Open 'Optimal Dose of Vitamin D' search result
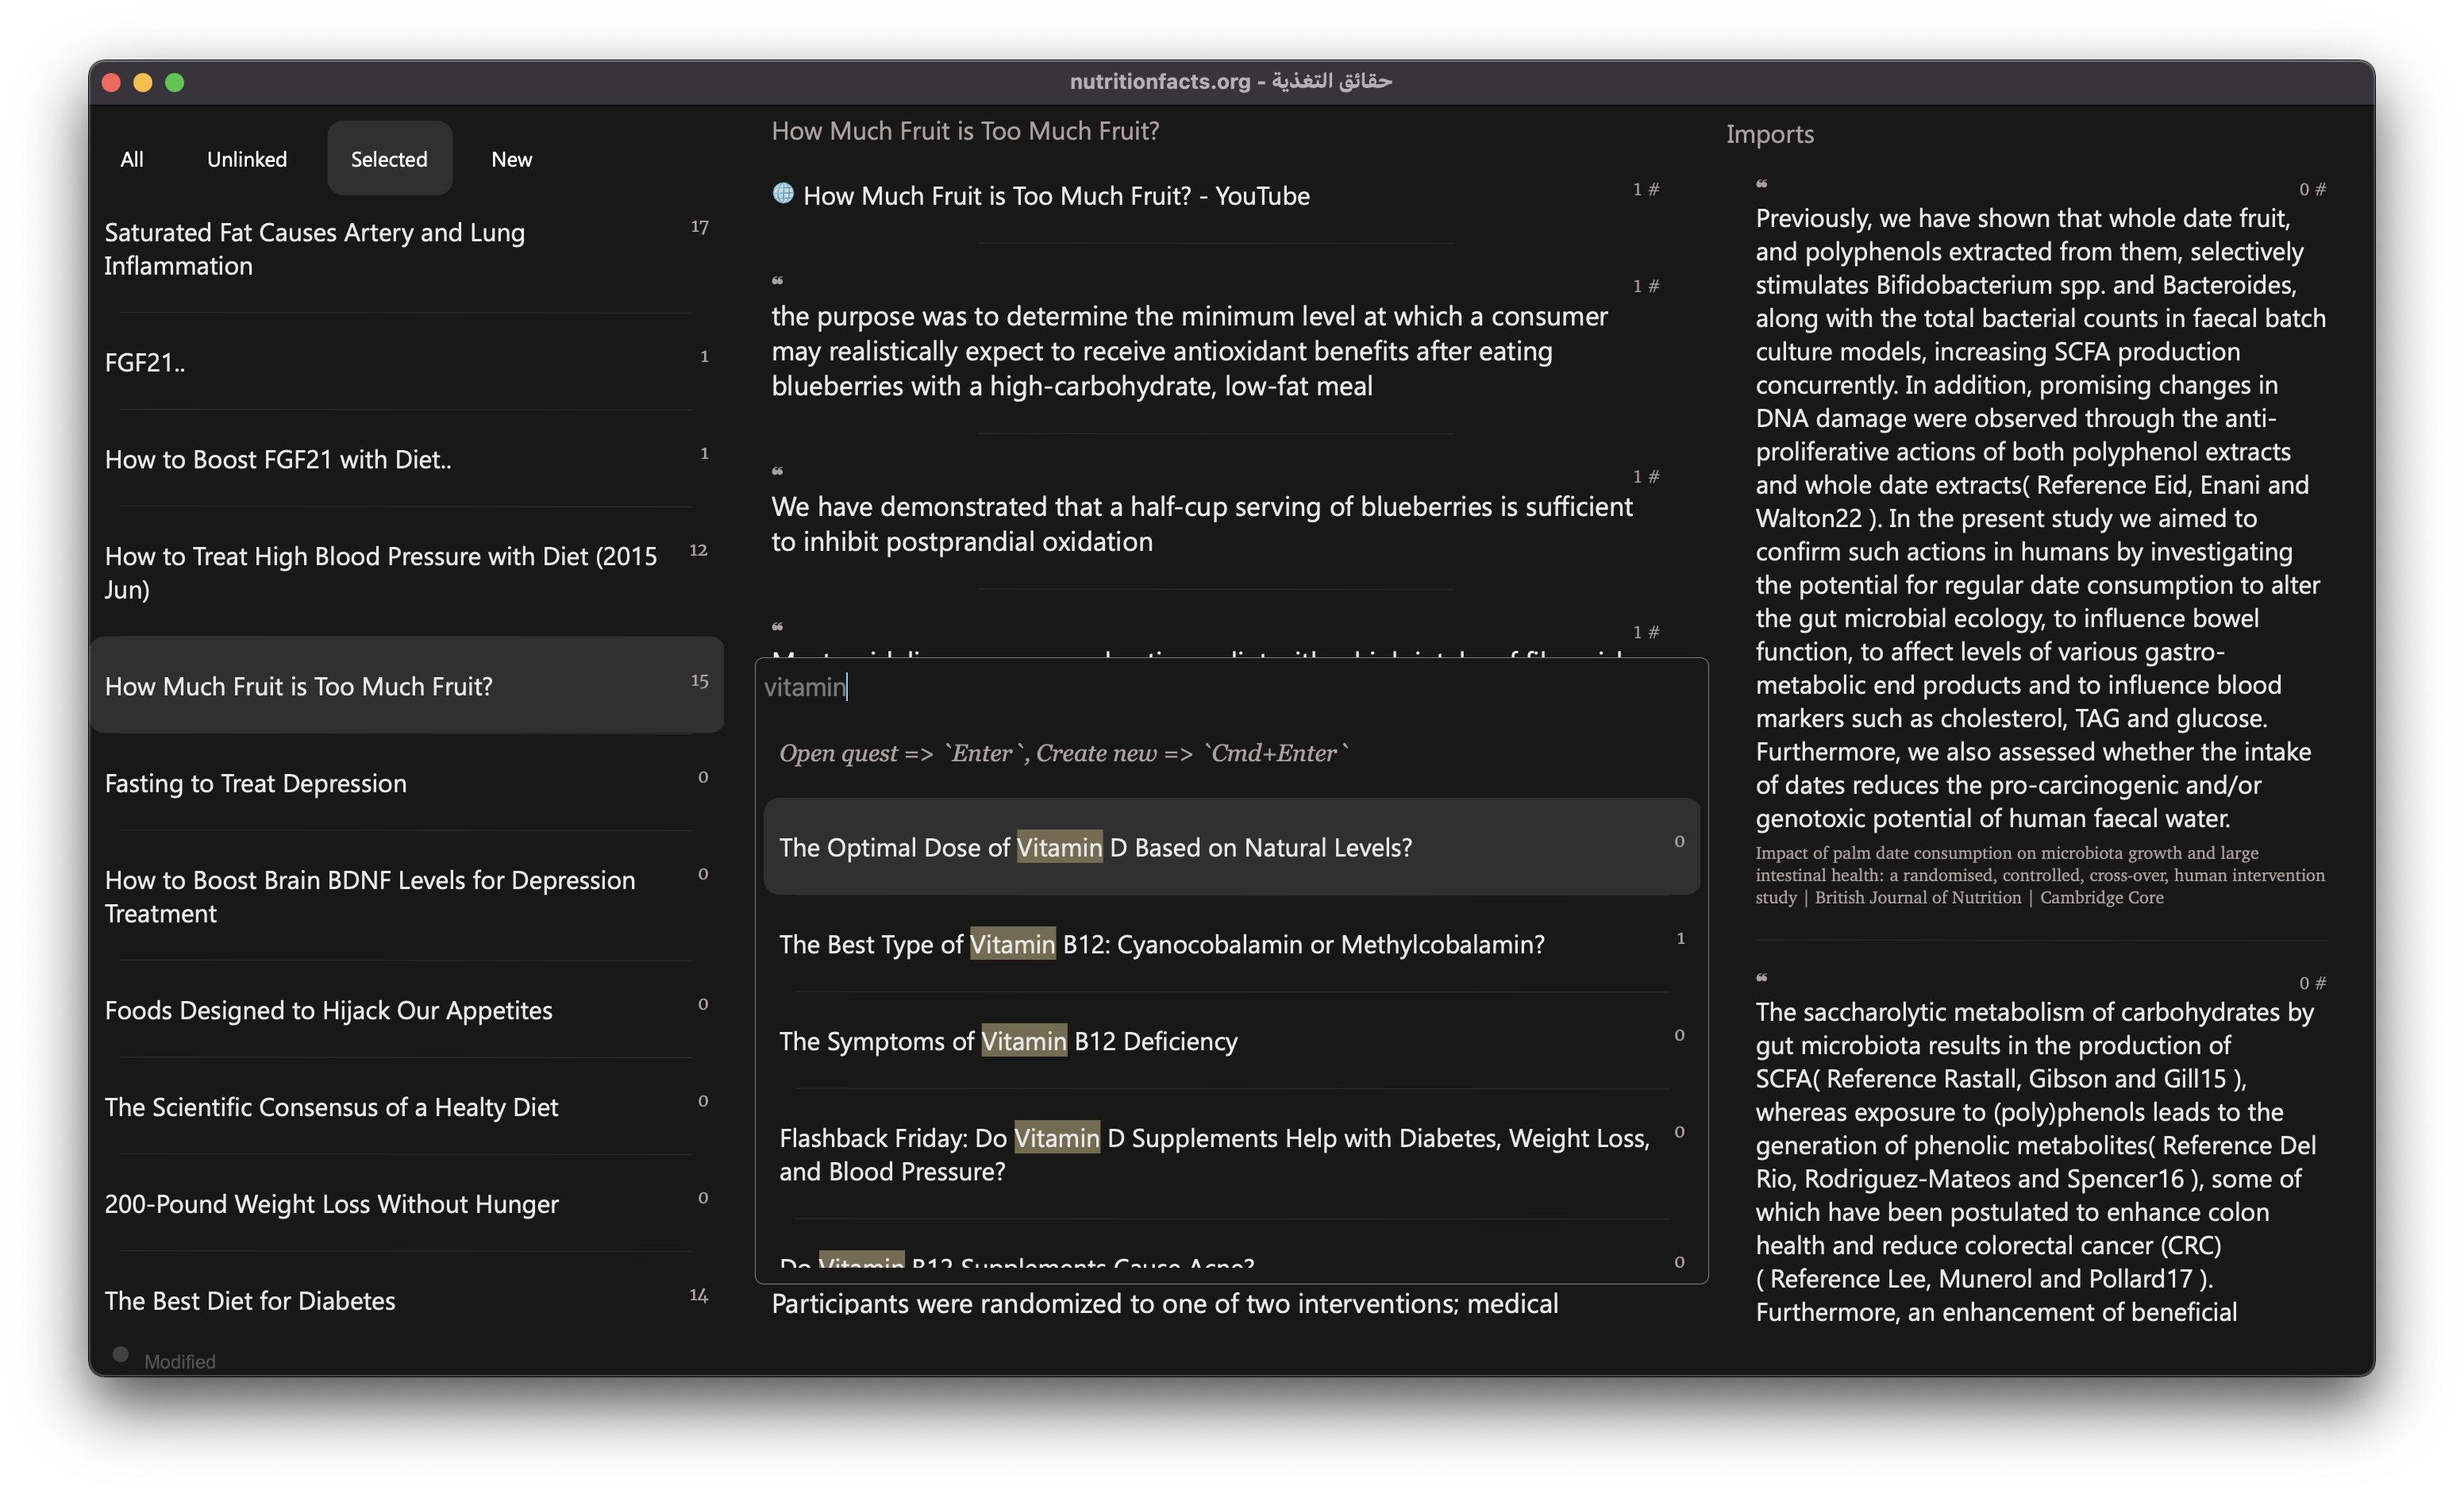The width and height of the screenshot is (2464, 1494). click(x=1231, y=847)
